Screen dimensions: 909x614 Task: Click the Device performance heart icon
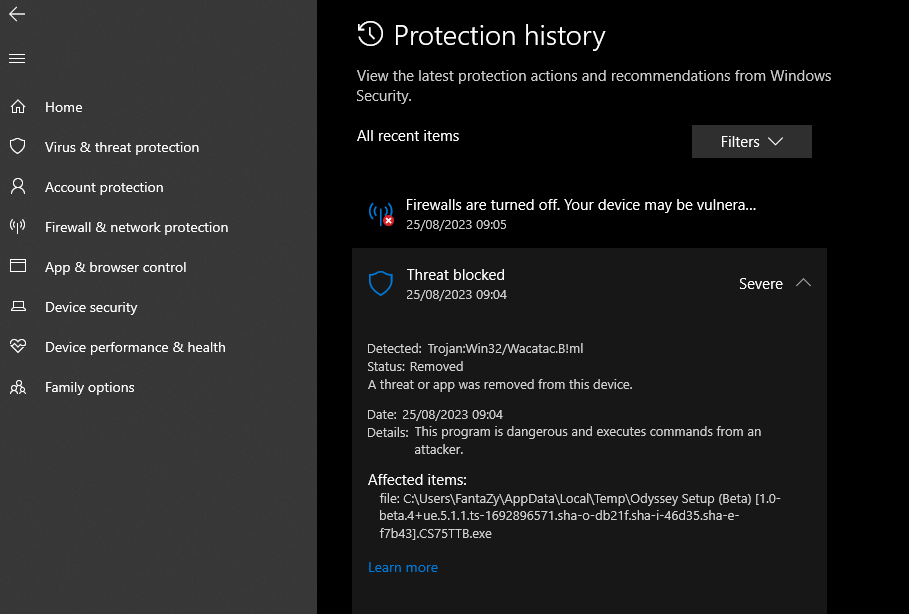pos(18,346)
